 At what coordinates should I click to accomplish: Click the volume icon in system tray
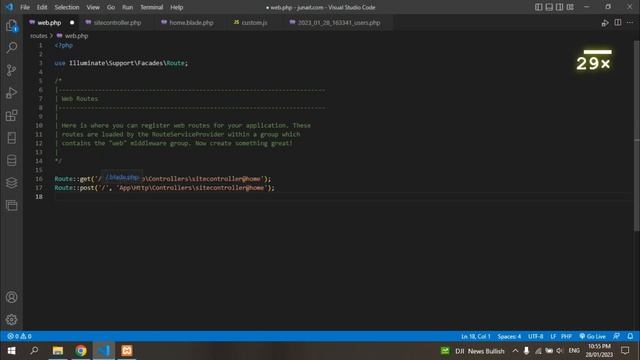coord(559,351)
